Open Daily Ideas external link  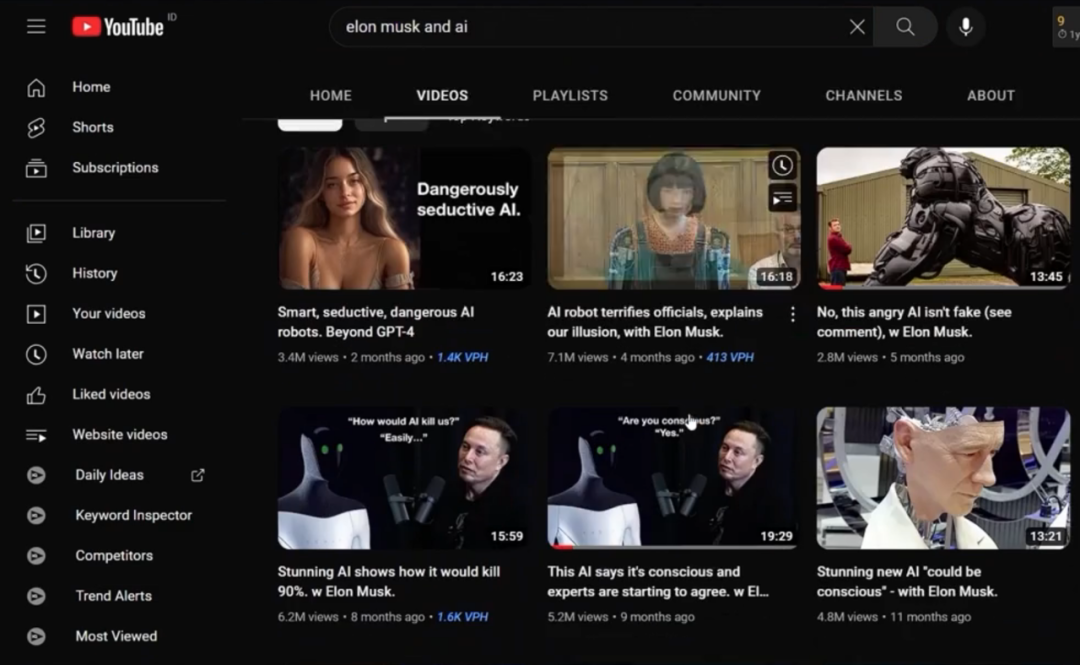(x=197, y=475)
